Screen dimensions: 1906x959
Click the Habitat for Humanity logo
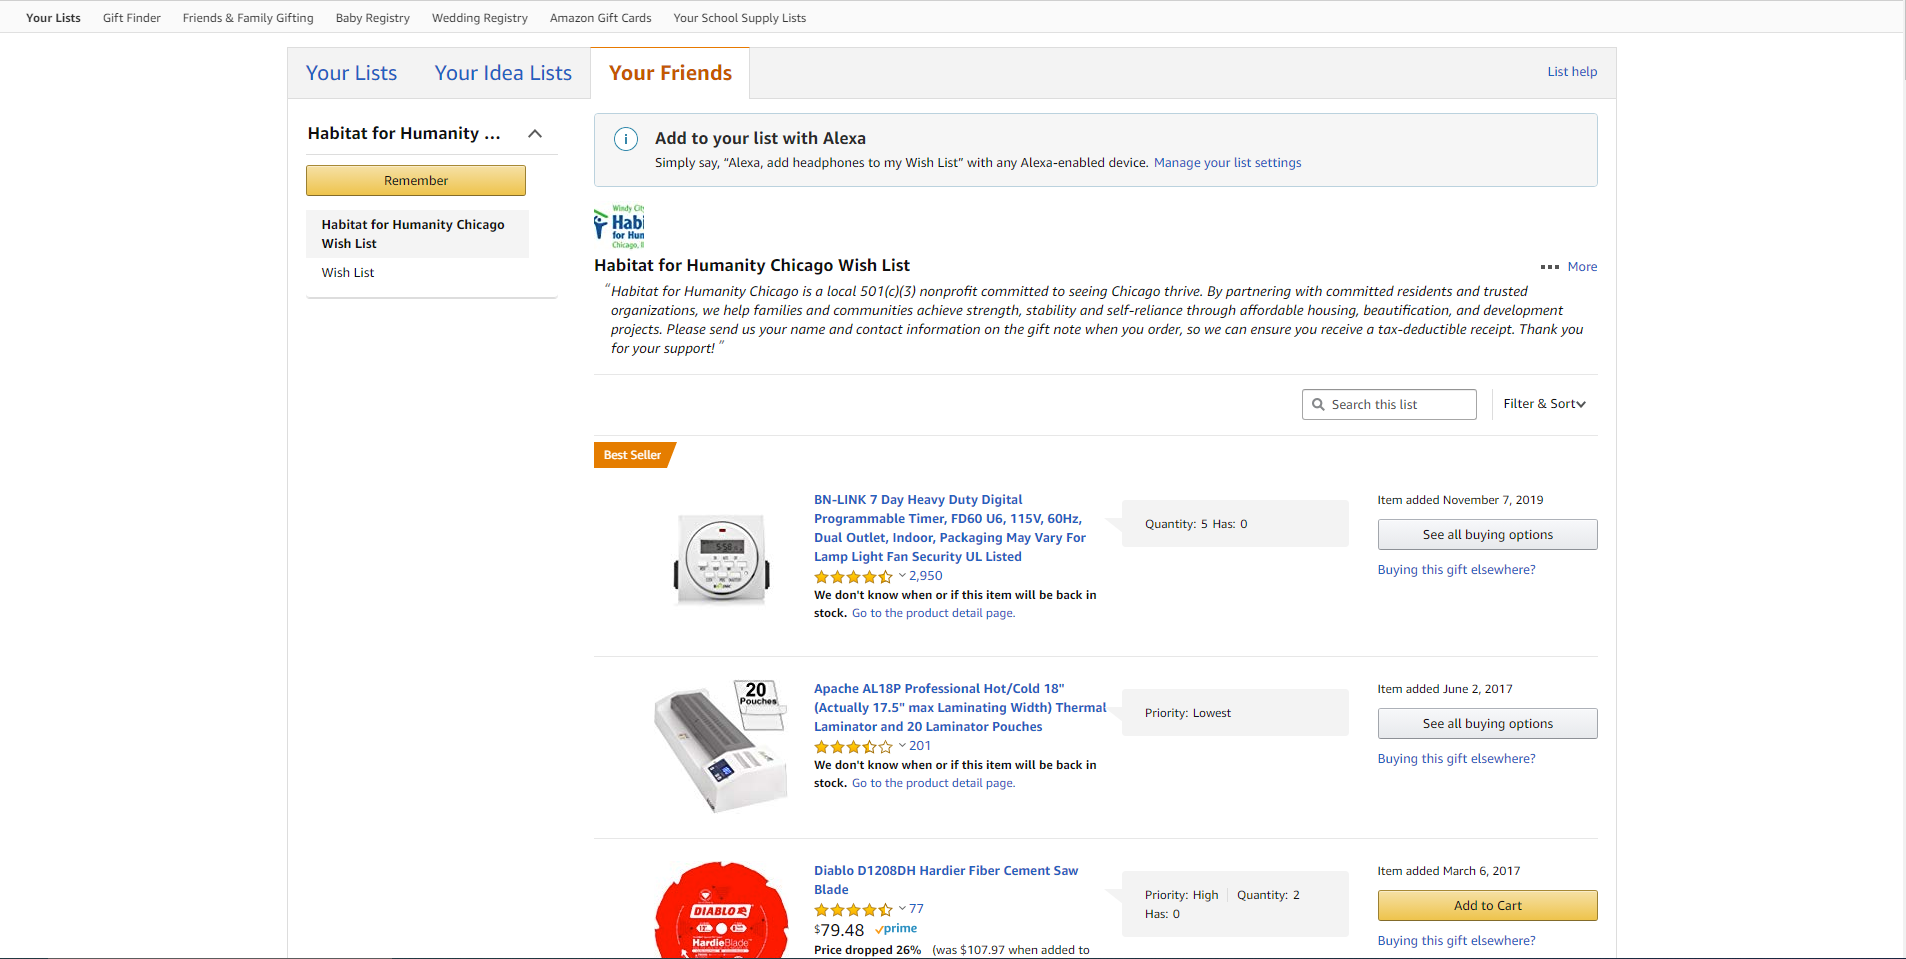pyautogui.click(x=620, y=228)
